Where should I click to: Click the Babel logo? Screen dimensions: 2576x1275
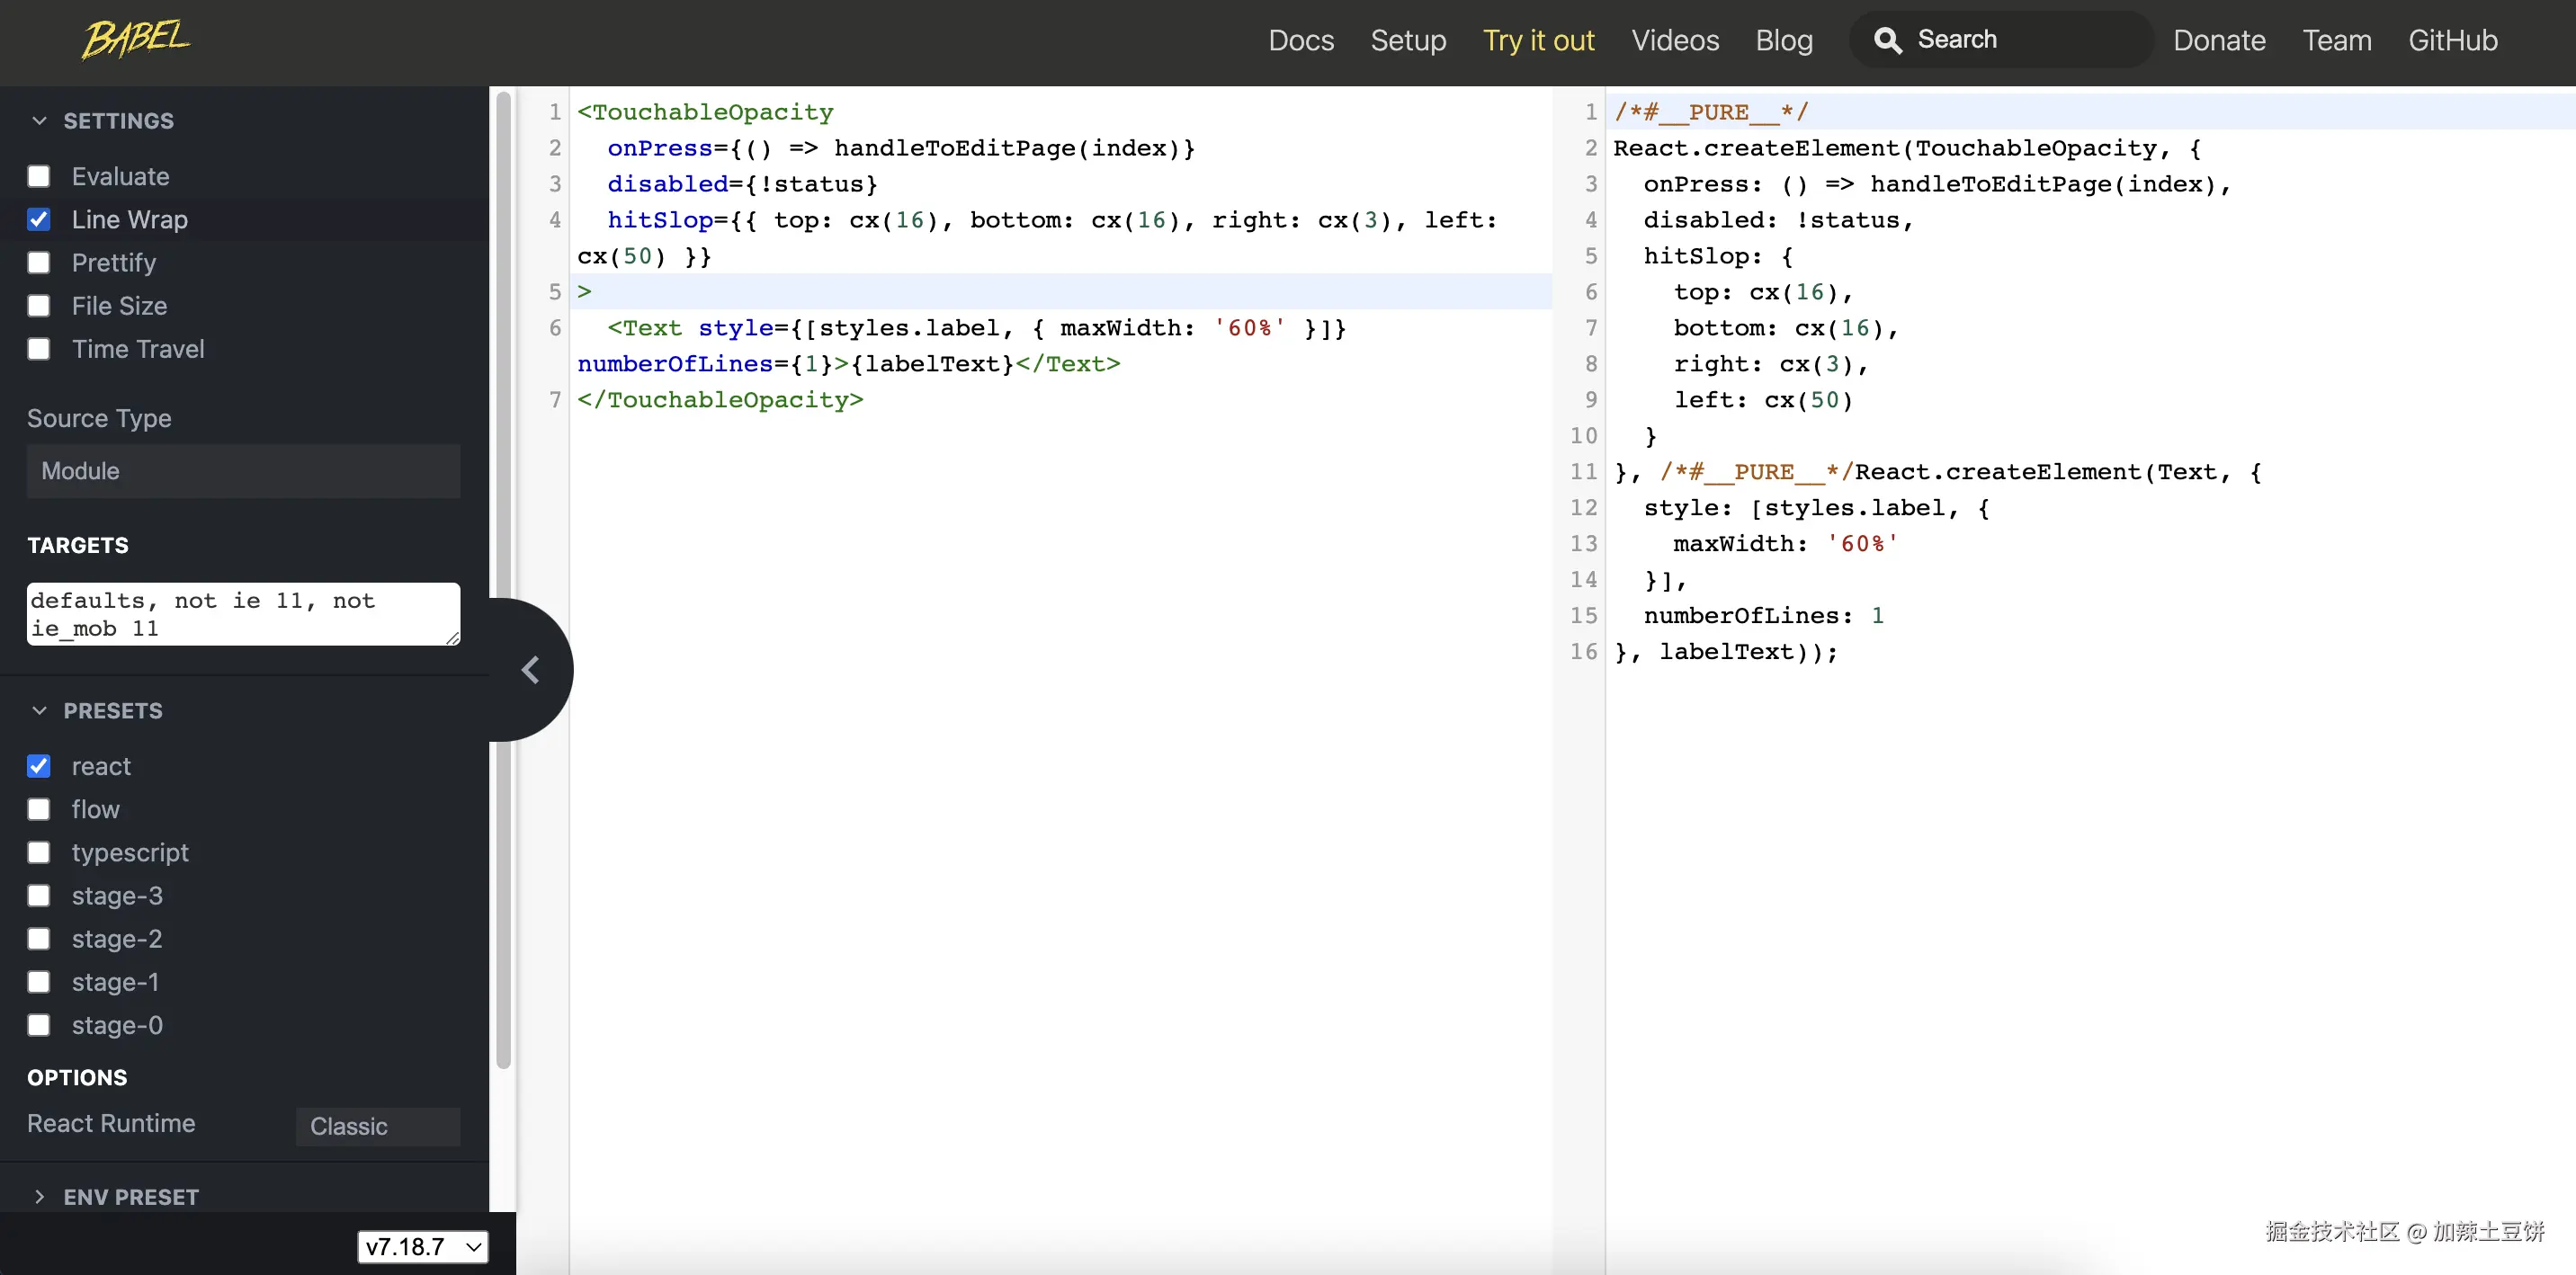[136, 40]
